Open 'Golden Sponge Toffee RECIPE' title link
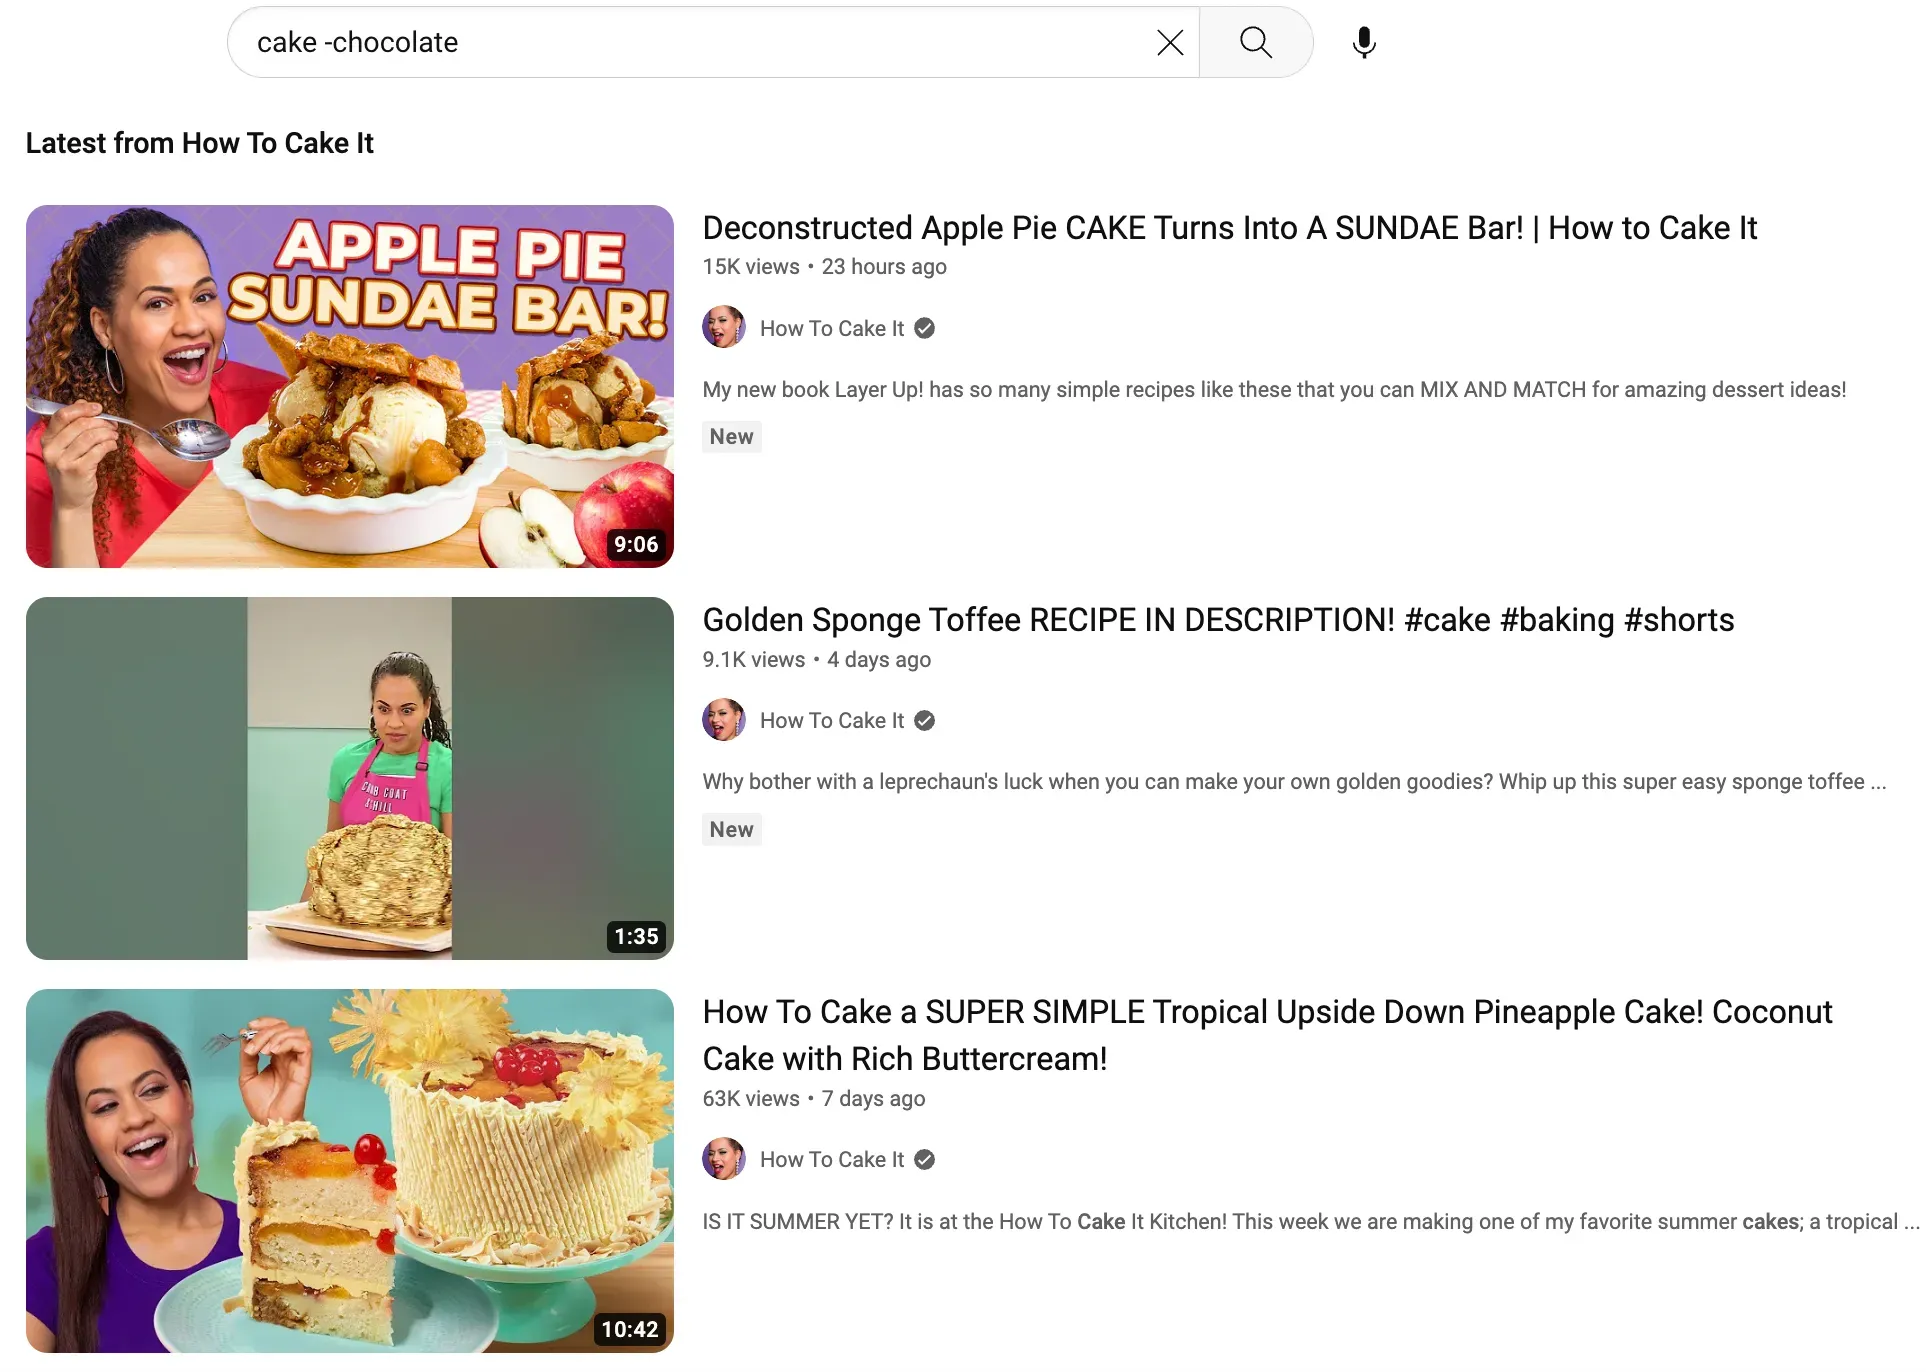This screenshot has width=1926, height=1372. point(1217,620)
